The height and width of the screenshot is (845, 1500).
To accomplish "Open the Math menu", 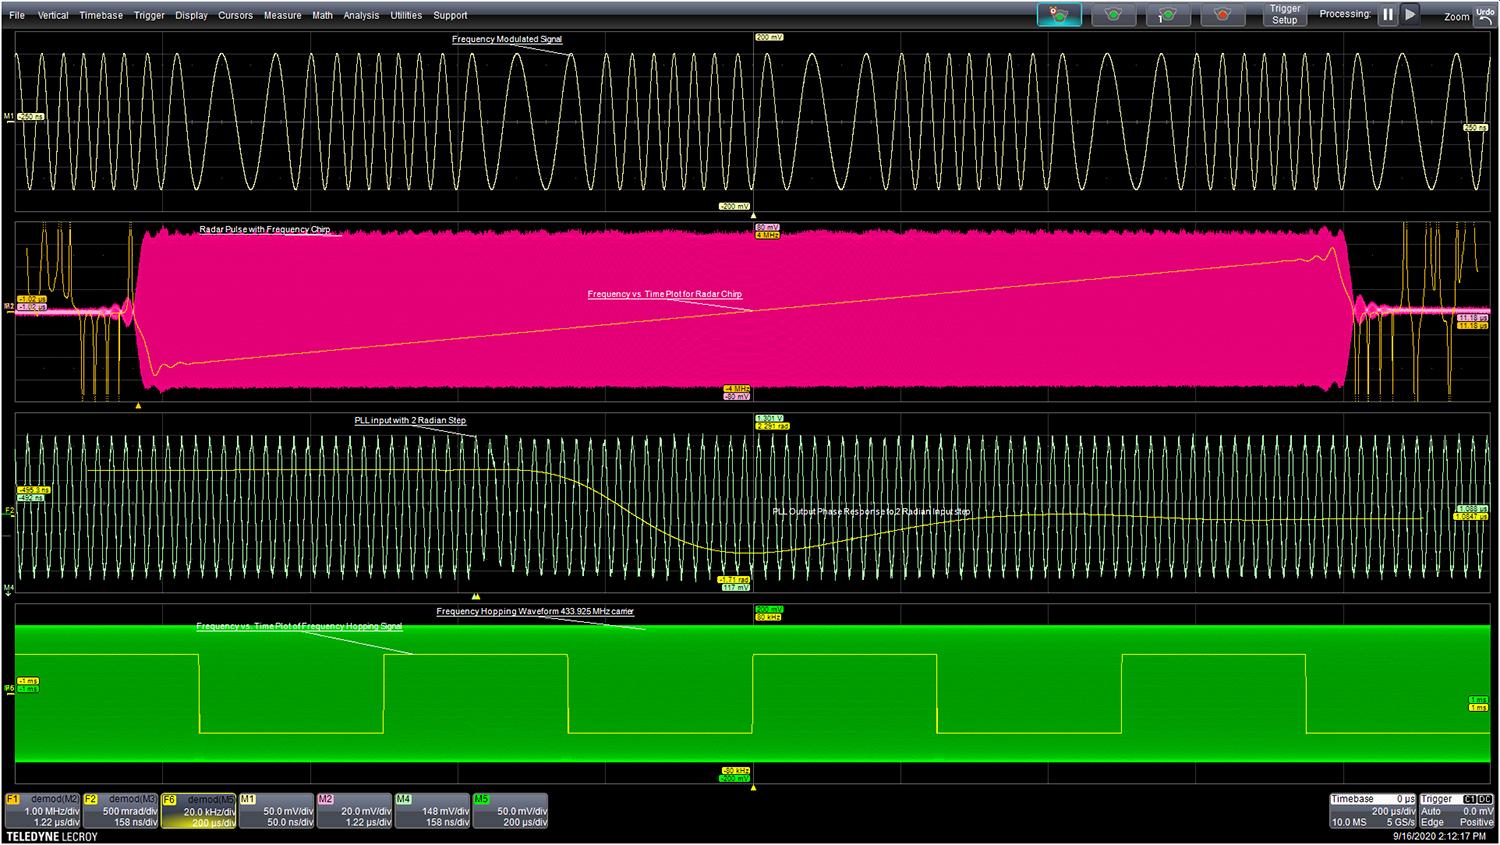I will 322,15.
